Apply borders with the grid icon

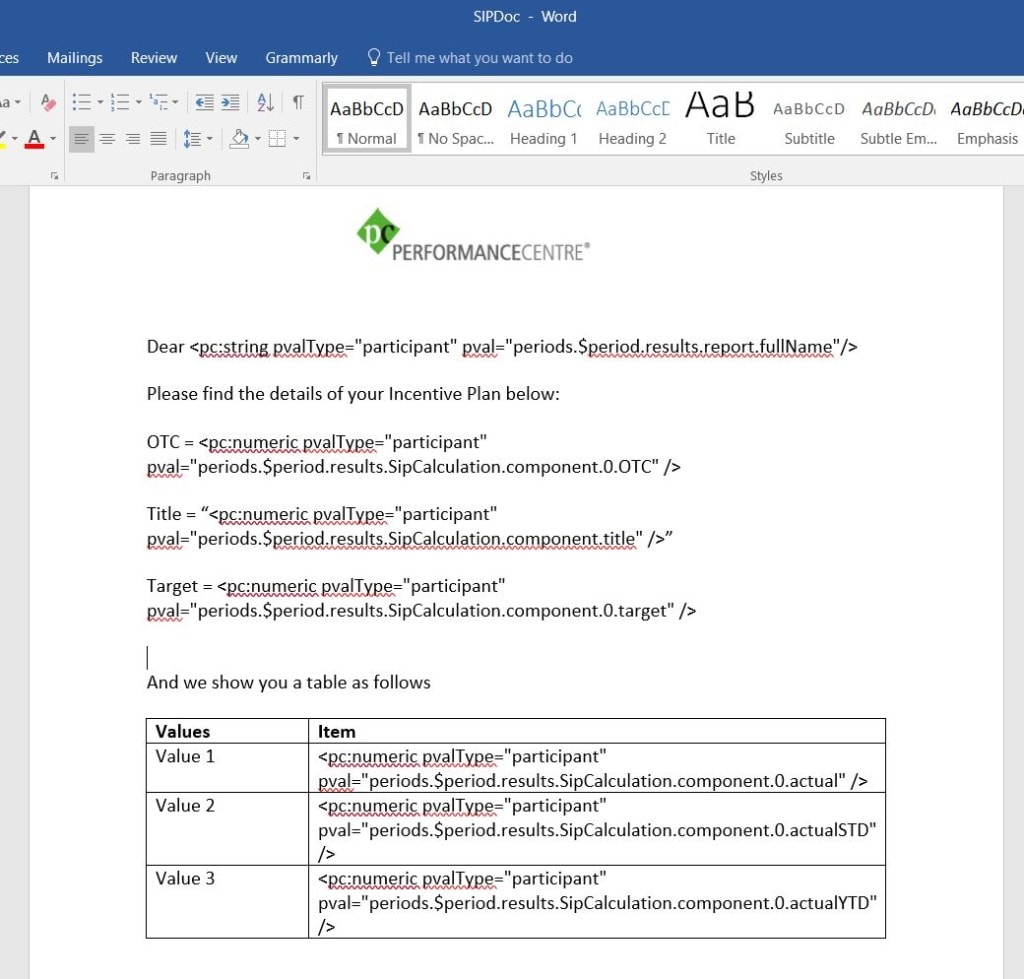point(277,138)
